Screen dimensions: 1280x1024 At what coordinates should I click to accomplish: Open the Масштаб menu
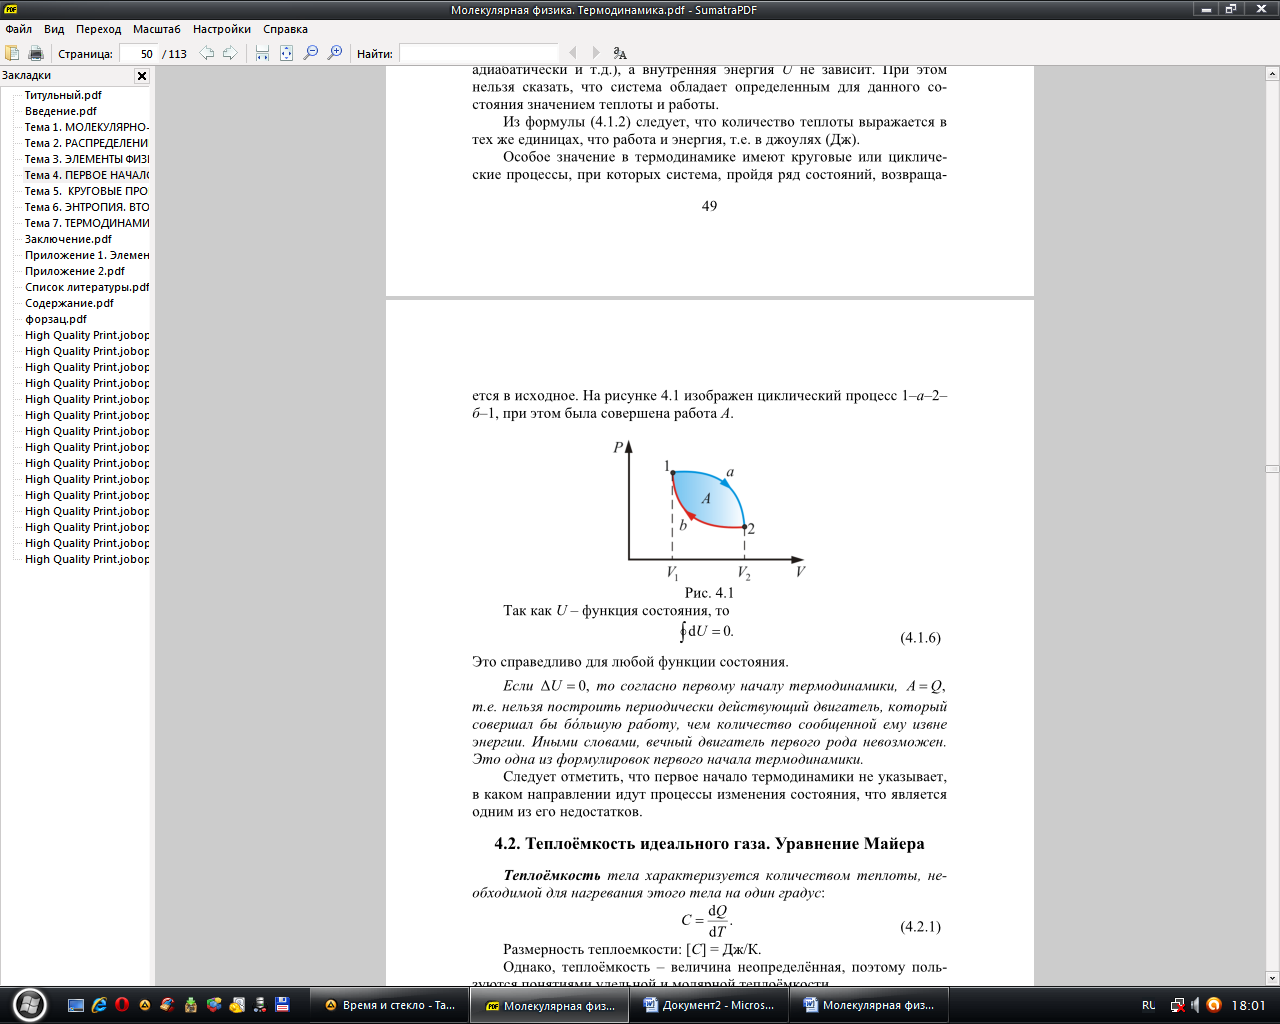click(x=157, y=29)
